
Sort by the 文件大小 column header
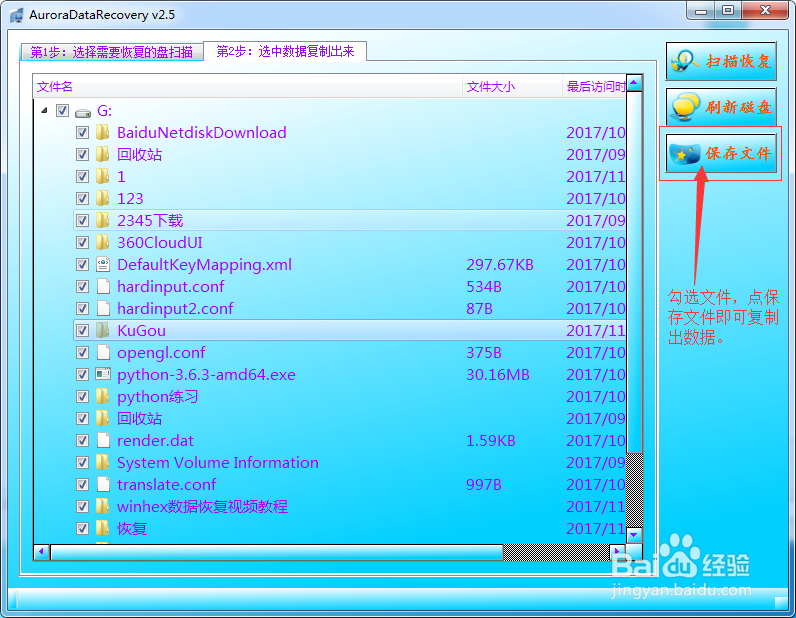tap(512, 87)
